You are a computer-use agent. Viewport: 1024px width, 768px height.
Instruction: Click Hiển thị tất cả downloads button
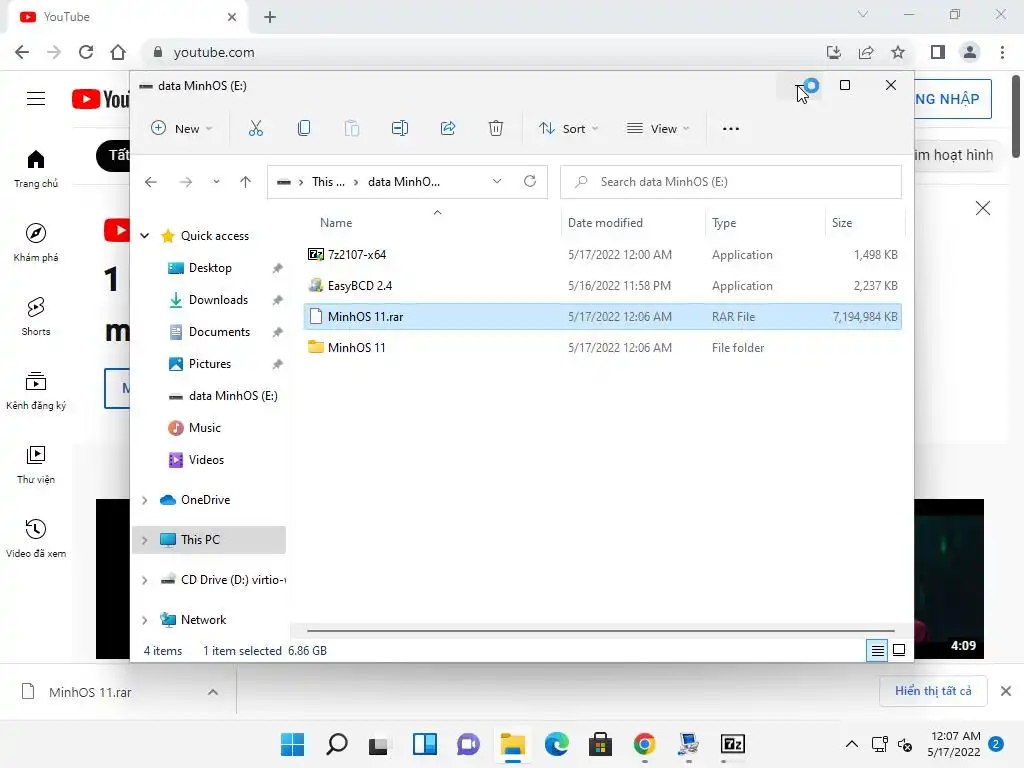click(933, 691)
